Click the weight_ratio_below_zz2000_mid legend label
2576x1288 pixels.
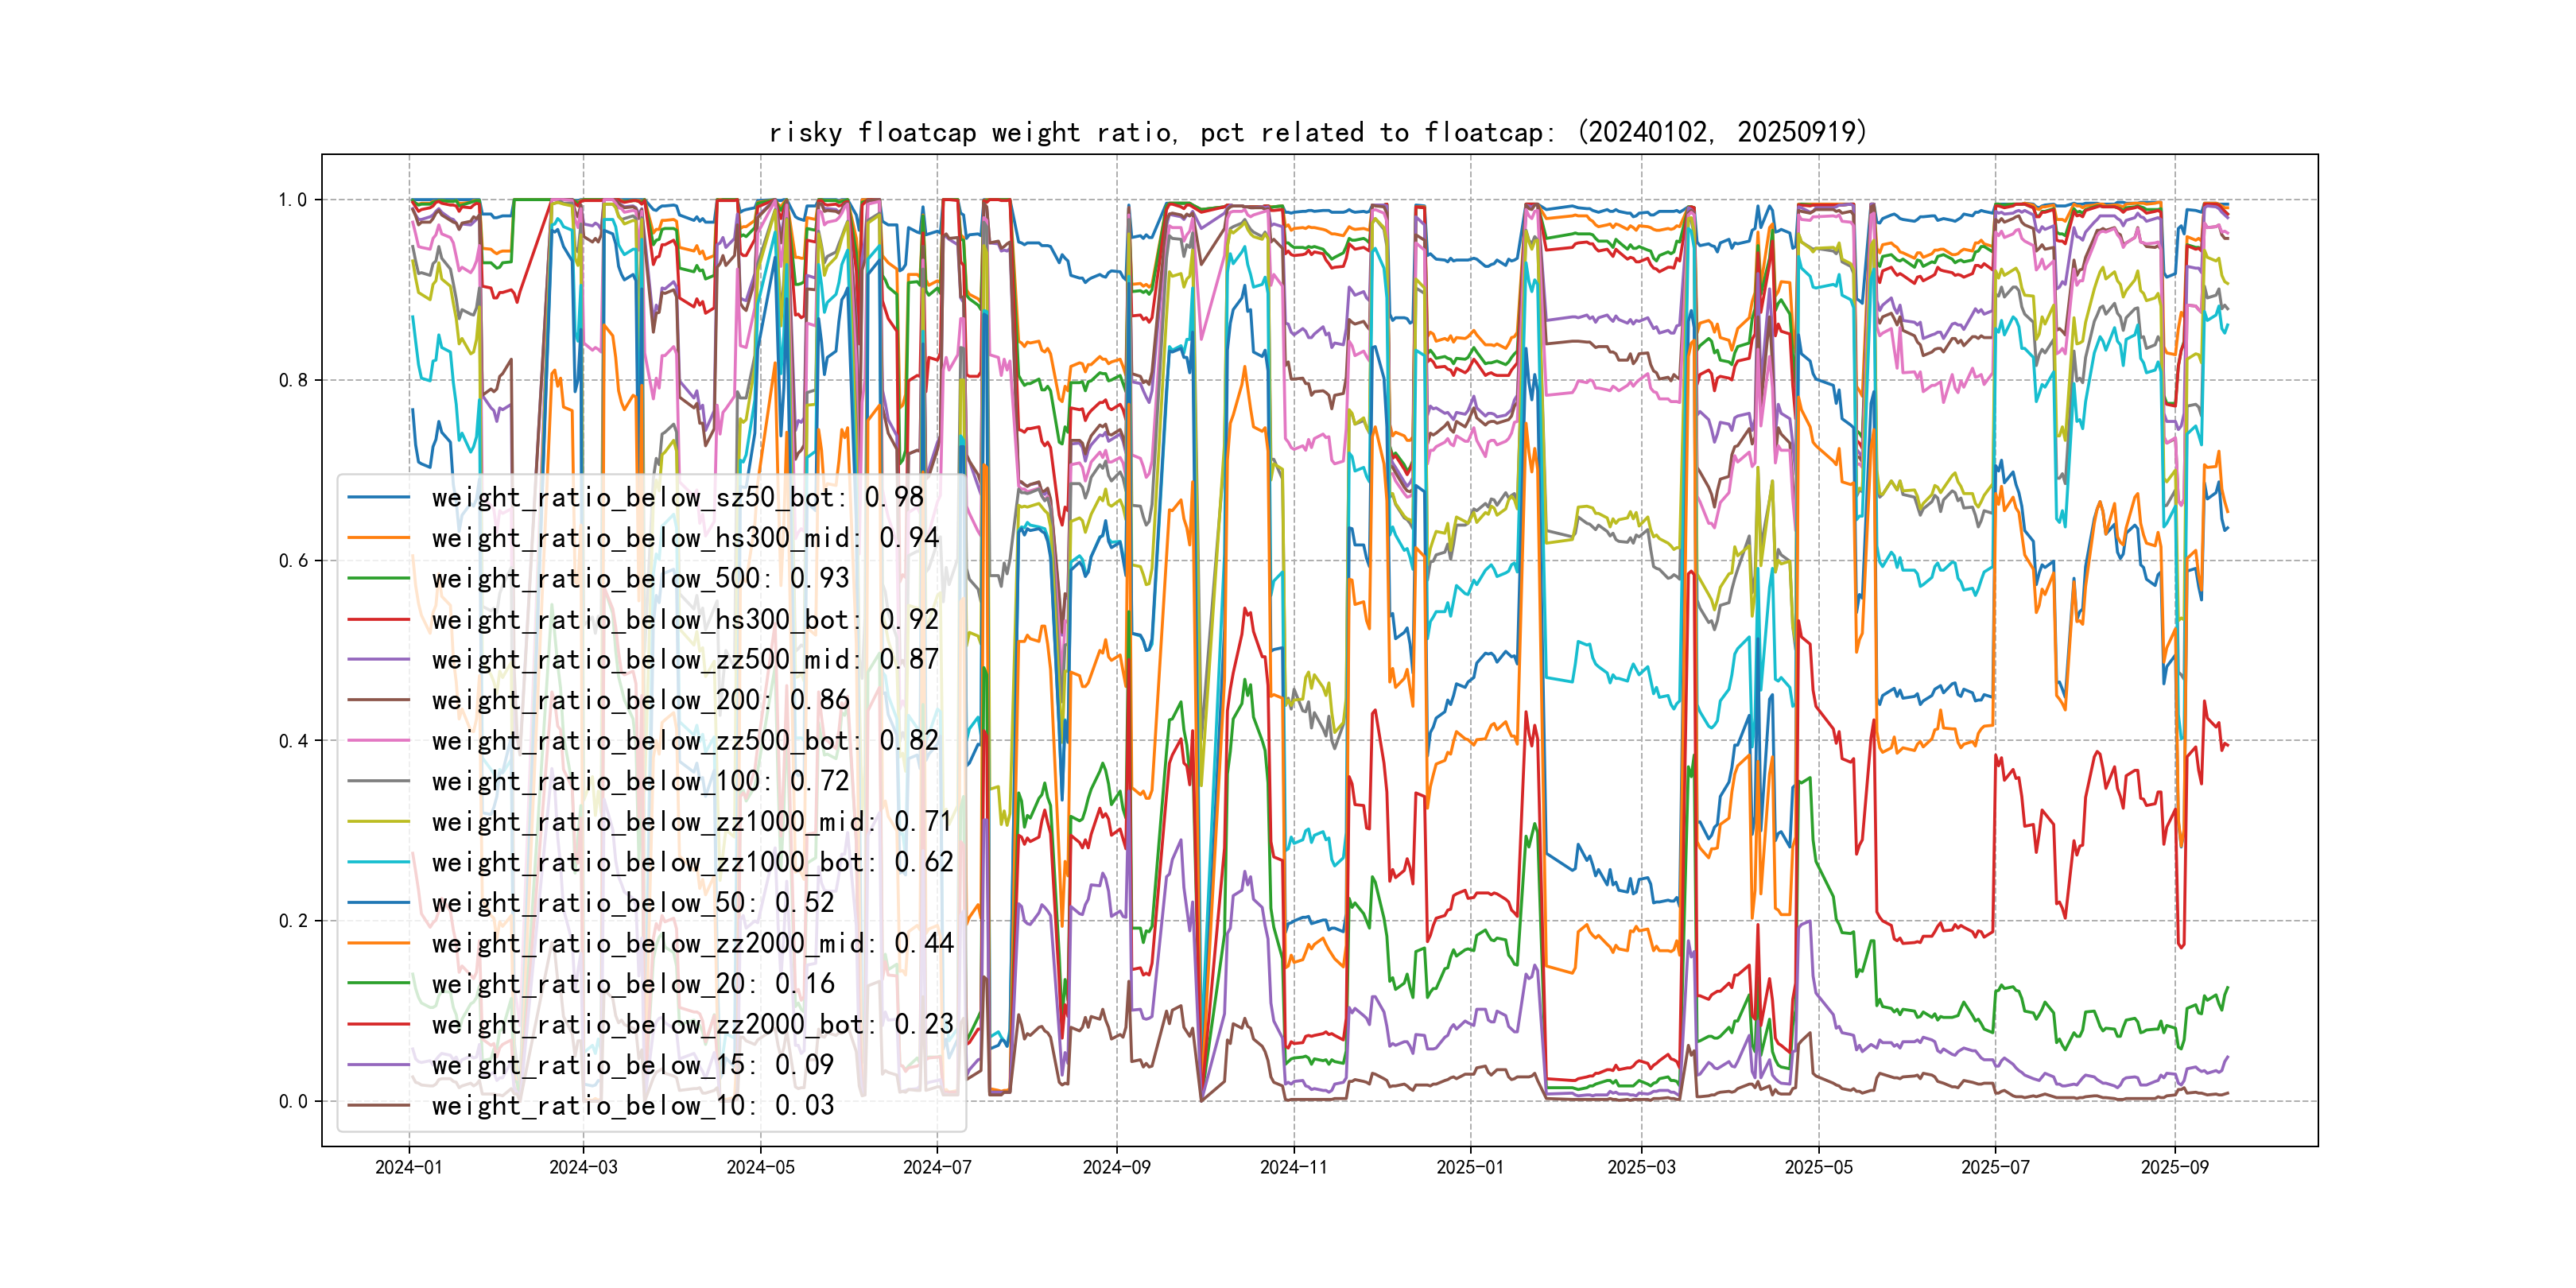click(692, 944)
